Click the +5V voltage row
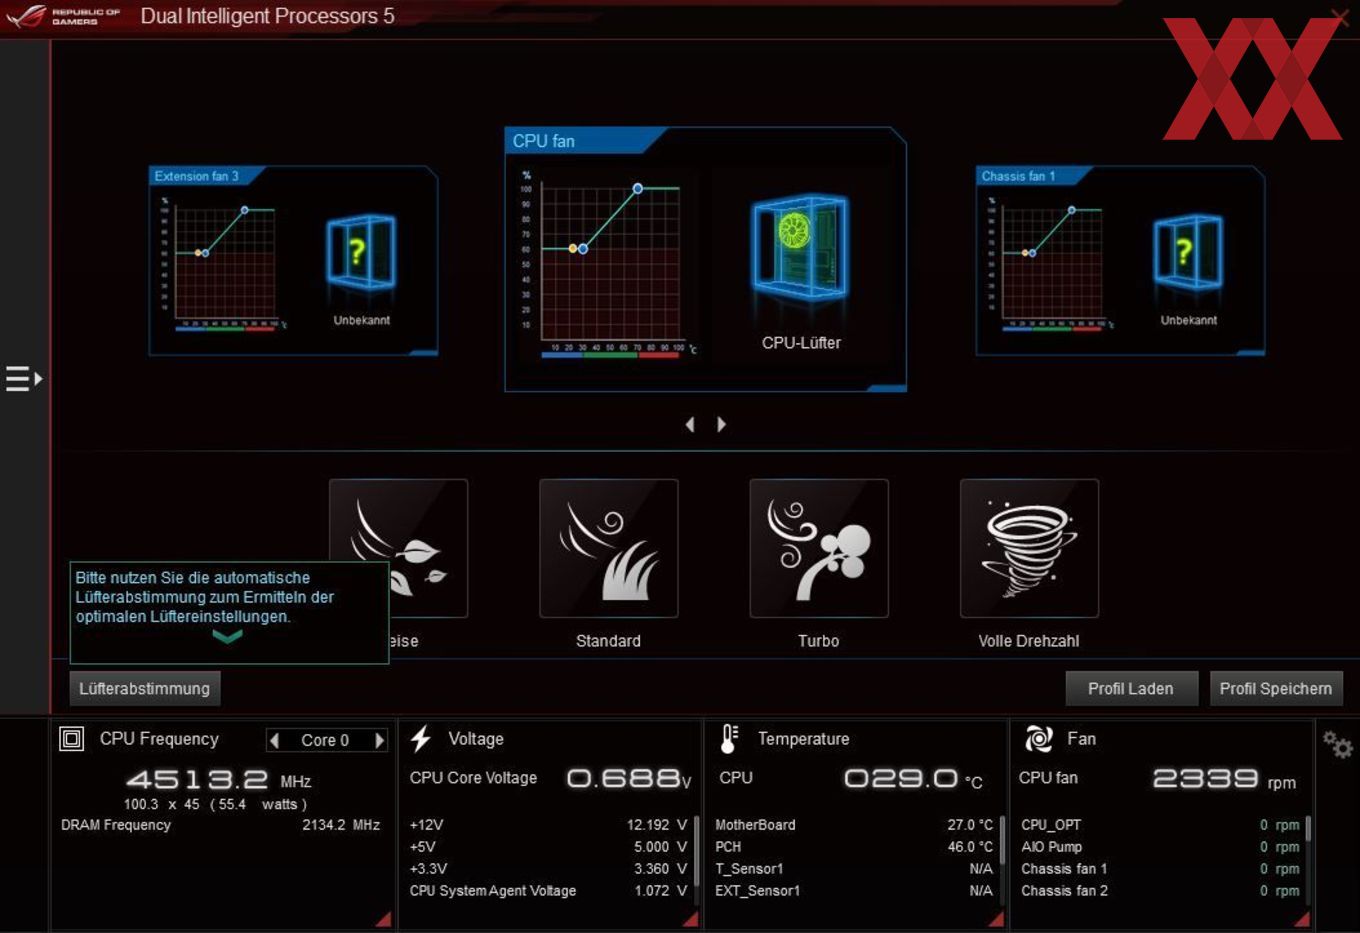This screenshot has width=1360, height=933. click(548, 847)
